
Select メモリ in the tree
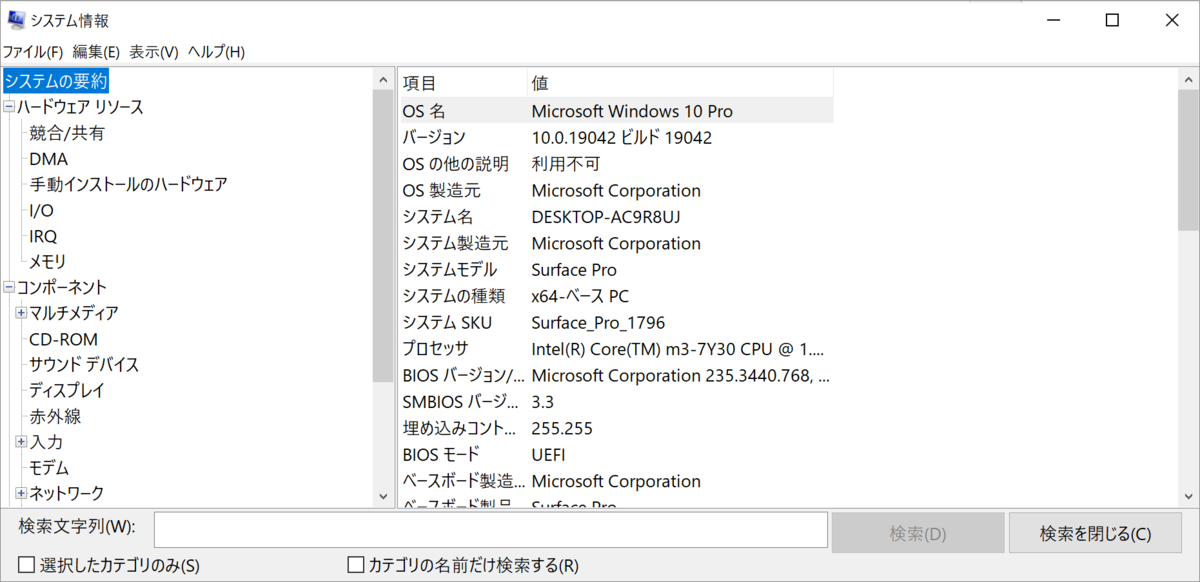[x=47, y=262]
